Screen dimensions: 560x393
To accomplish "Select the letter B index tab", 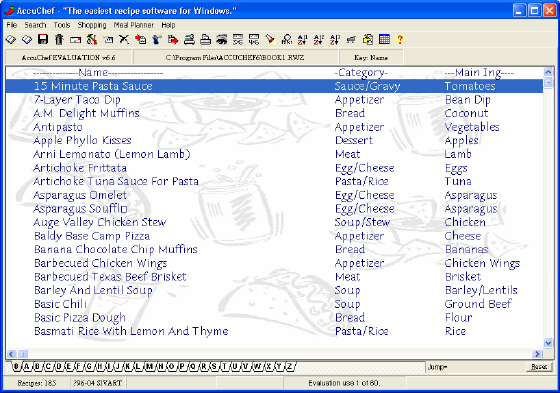I will 37,367.
